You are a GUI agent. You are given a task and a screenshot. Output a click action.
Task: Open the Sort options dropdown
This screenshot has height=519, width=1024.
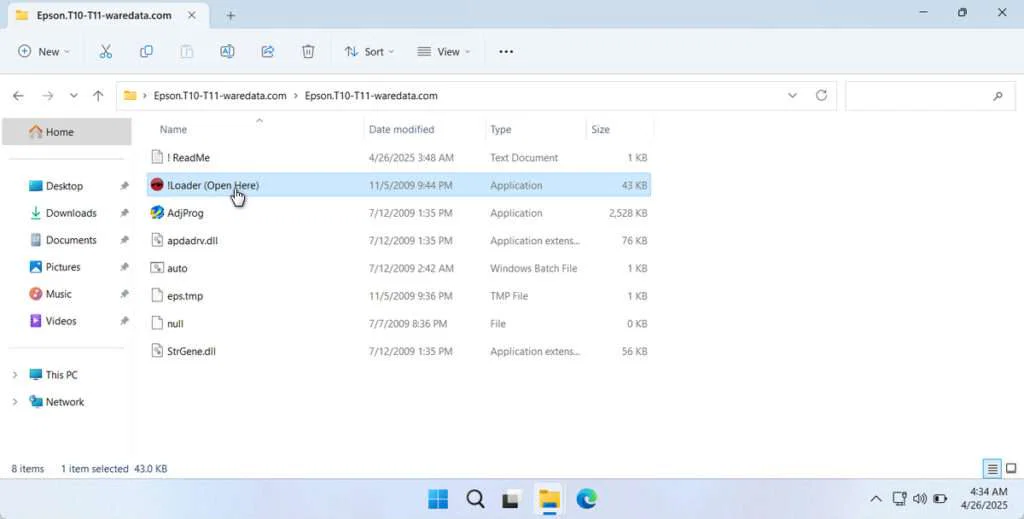point(369,52)
